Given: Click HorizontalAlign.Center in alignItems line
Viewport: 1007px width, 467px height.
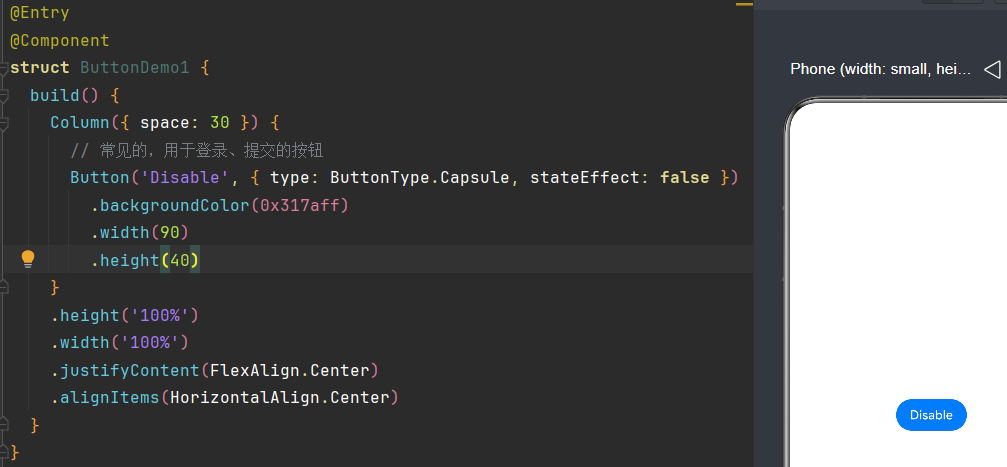Looking at the screenshot, I should pyautogui.click(x=279, y=398).
